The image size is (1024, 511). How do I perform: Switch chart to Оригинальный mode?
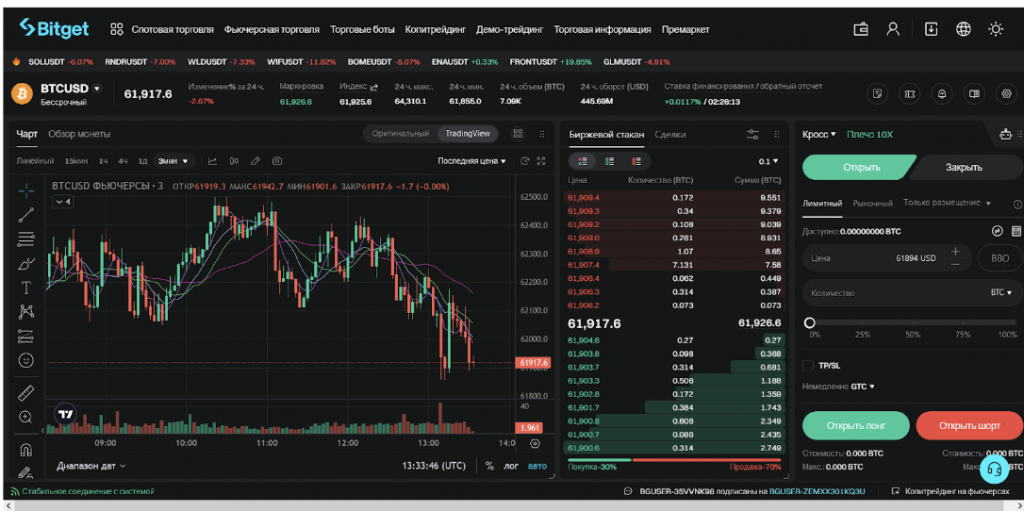tap(400, 133)
